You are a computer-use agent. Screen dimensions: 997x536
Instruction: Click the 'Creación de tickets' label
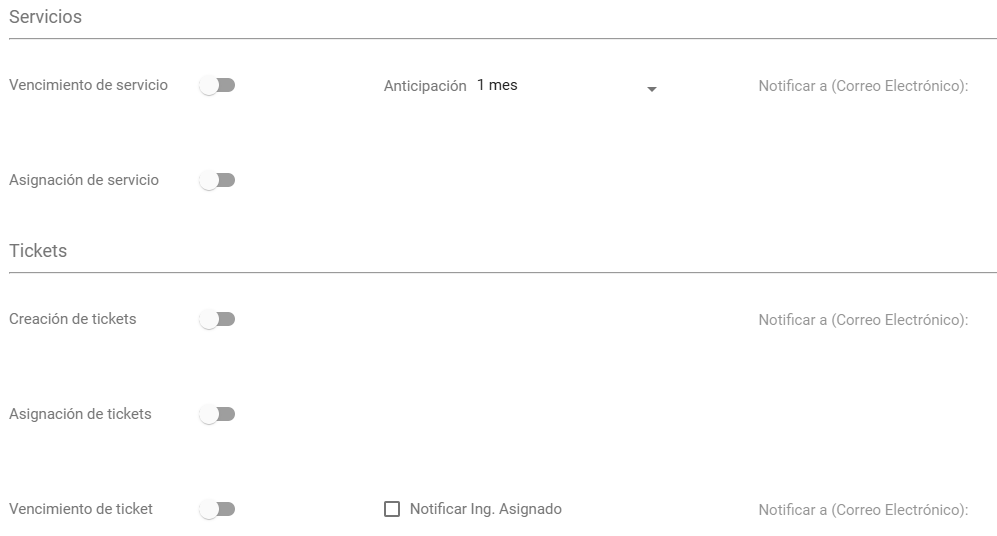click(73, 319)
